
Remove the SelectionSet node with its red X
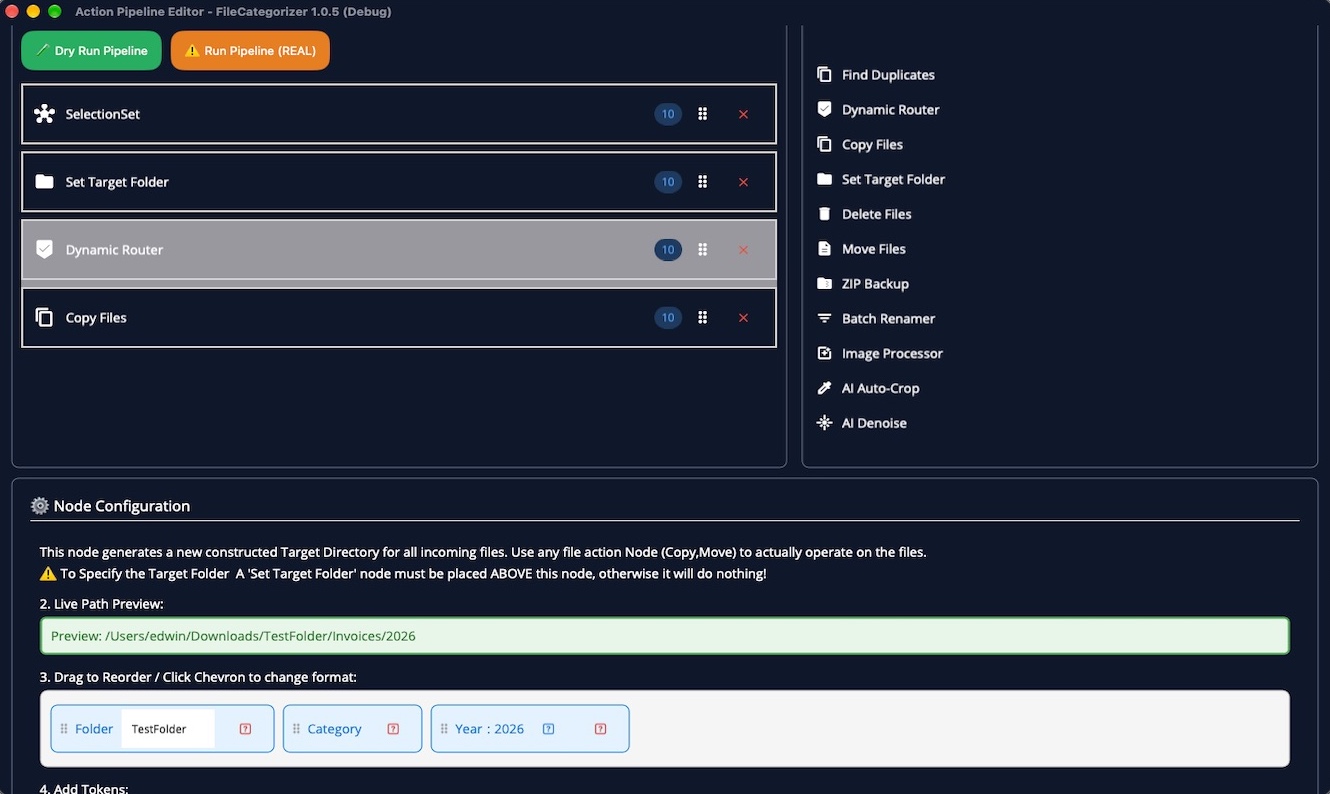(743, 114)
